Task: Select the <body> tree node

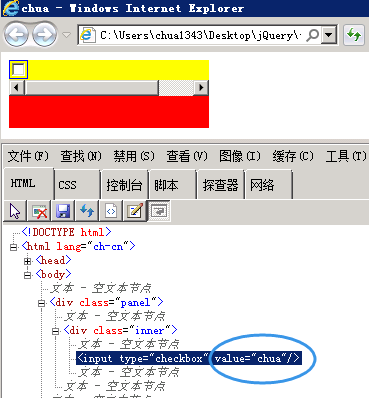Action: click(x=53, y=274)
